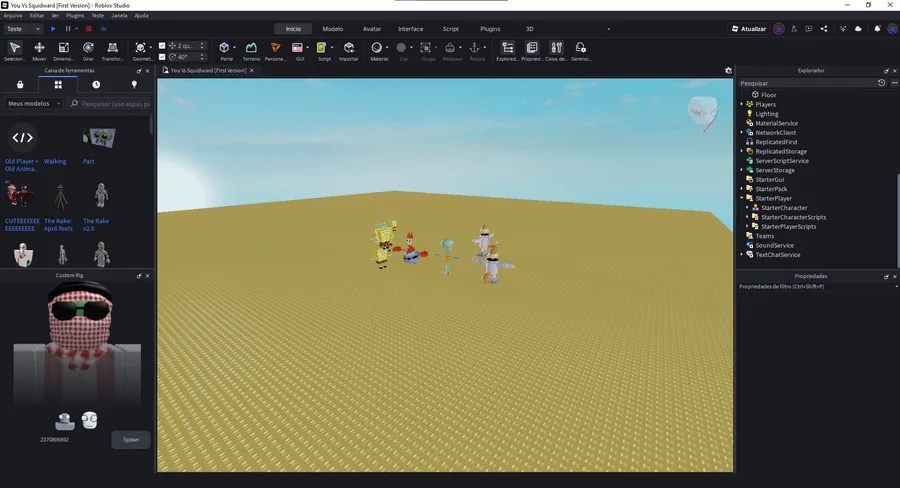This screenshot has width=900, height=488.
Task: Click the cloud status icon
Action: [x=858, y=29]
